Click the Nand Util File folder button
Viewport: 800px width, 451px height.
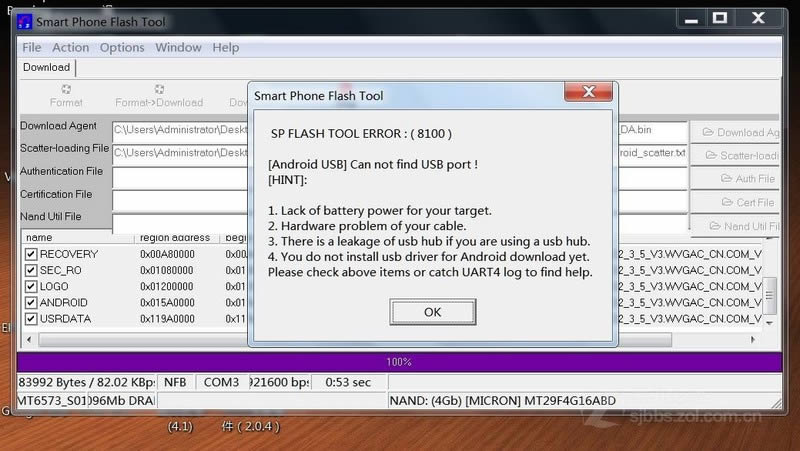[739, 226]
